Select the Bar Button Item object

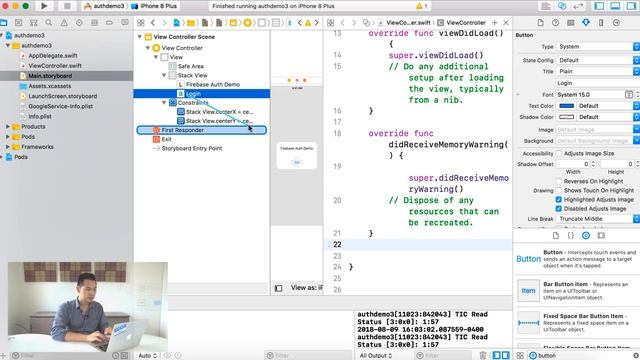coord(576,291)
